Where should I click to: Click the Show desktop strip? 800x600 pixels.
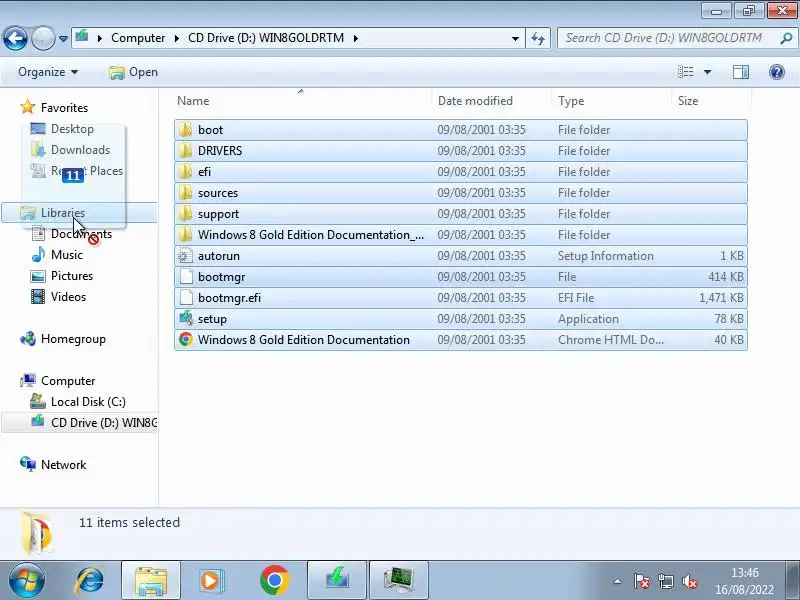tap(793, 580)
